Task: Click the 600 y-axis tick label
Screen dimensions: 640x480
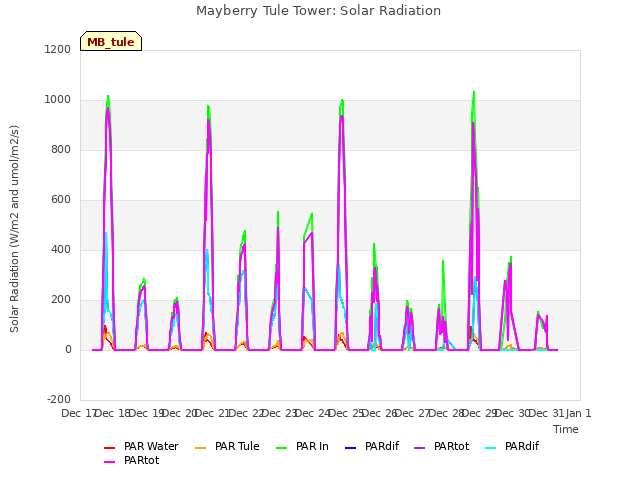Action: pos(61,200)
